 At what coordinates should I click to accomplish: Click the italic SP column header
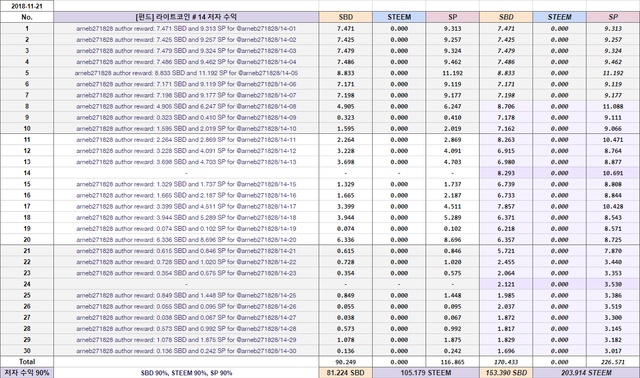point(613,17)
